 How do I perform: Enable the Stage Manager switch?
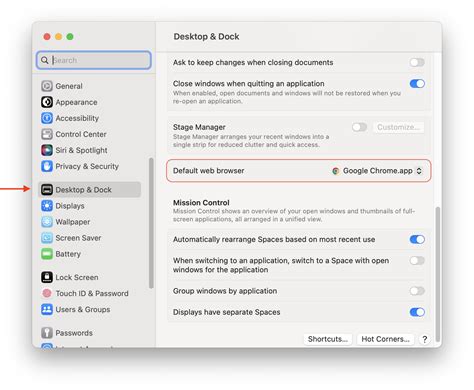359,127
